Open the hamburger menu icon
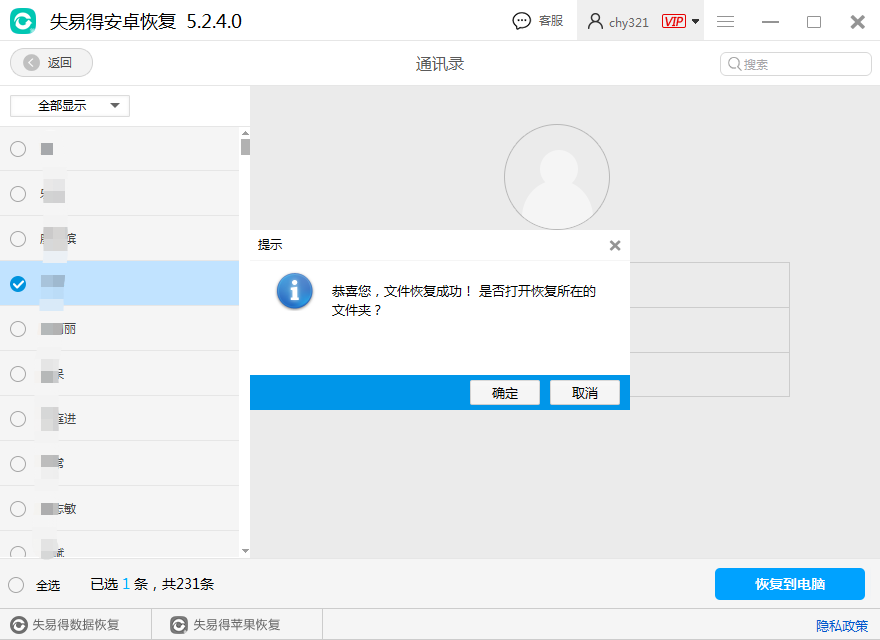This screenshot has height=640, width=880. (726, 21)
